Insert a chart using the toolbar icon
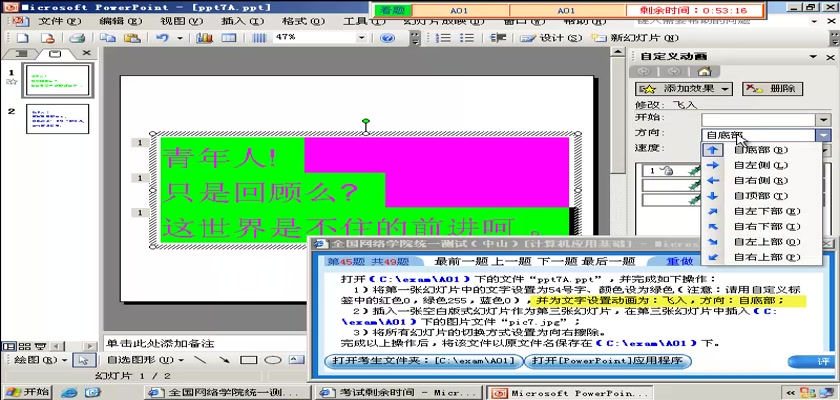 (204, 37)
